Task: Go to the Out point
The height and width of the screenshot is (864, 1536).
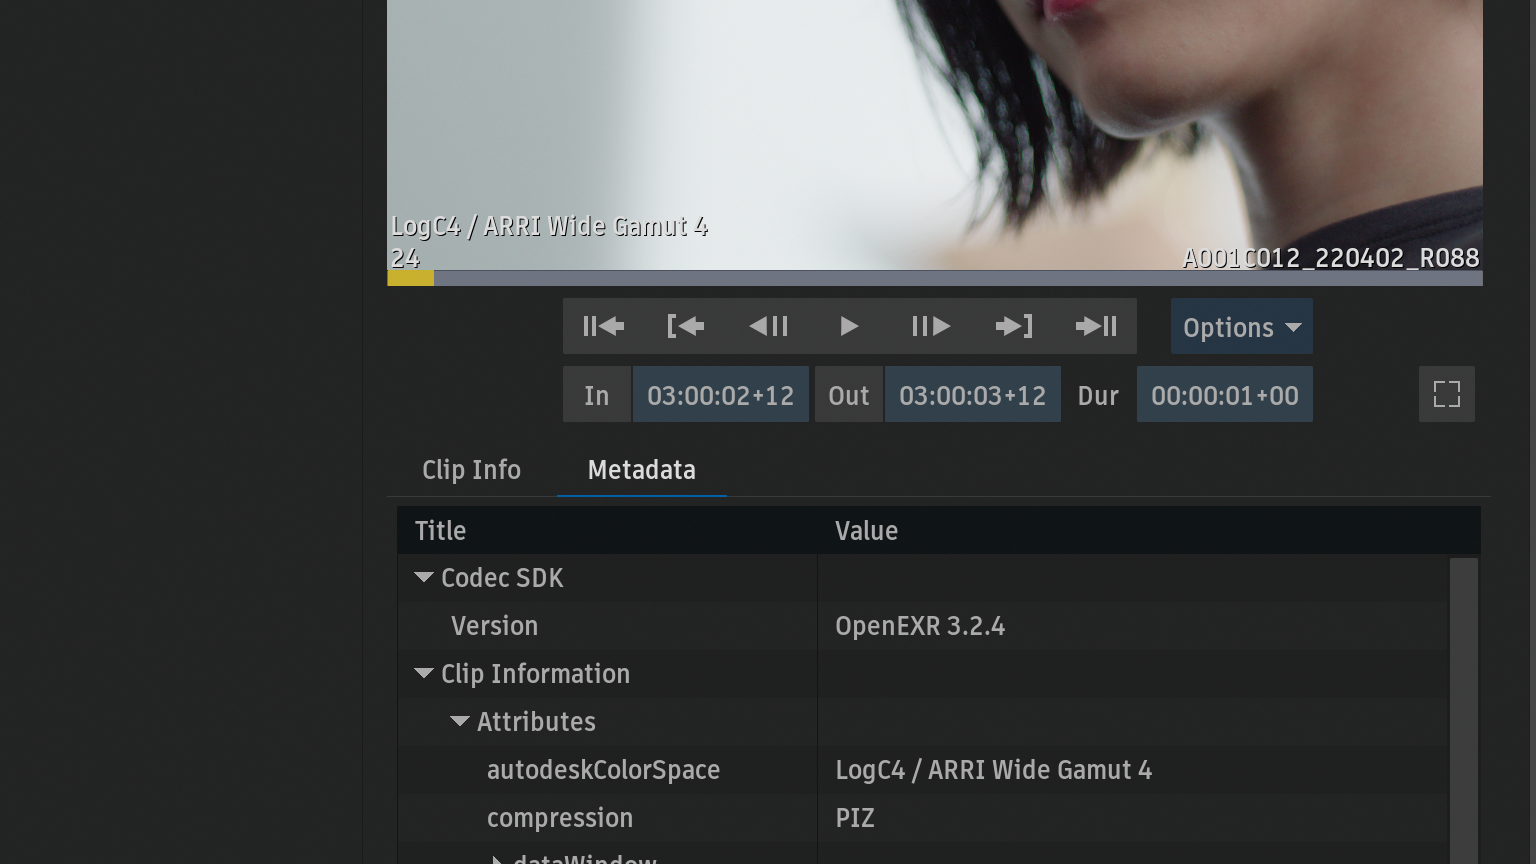Action: click(1014, 326)
